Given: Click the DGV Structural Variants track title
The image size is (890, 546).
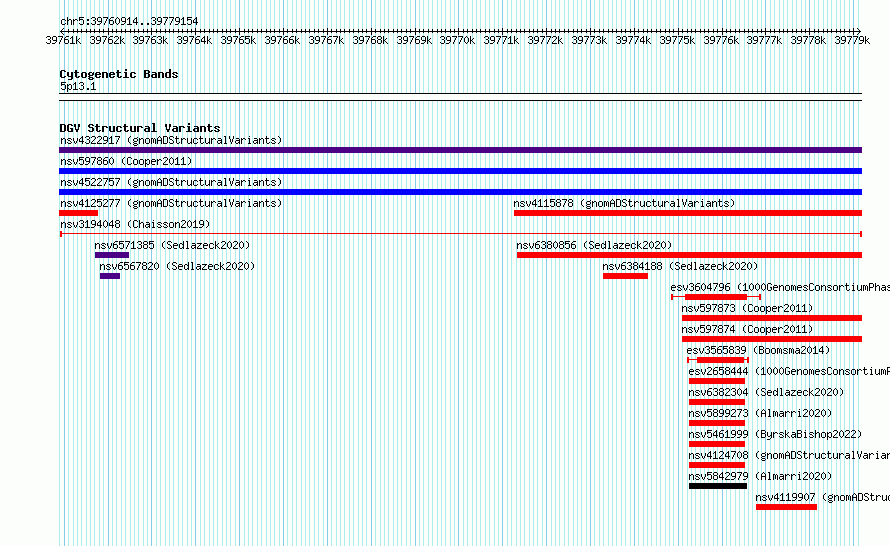Looking at the screenshot, I should (x=140, y=128).
